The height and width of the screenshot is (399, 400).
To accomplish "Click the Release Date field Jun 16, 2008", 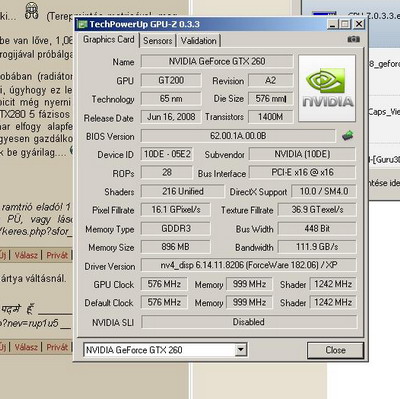I will [x=171, y=117].
